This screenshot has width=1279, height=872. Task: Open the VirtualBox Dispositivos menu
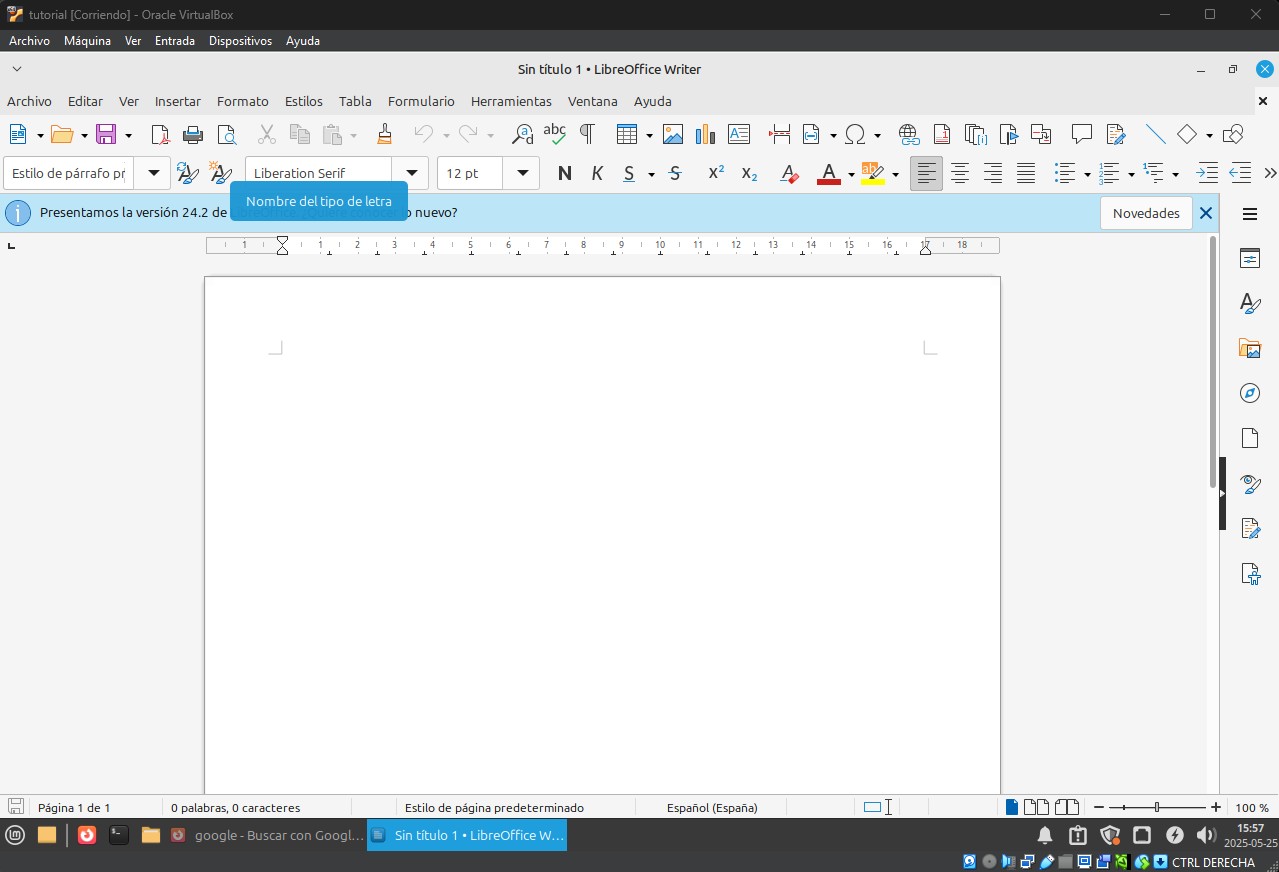pos(240,41)
